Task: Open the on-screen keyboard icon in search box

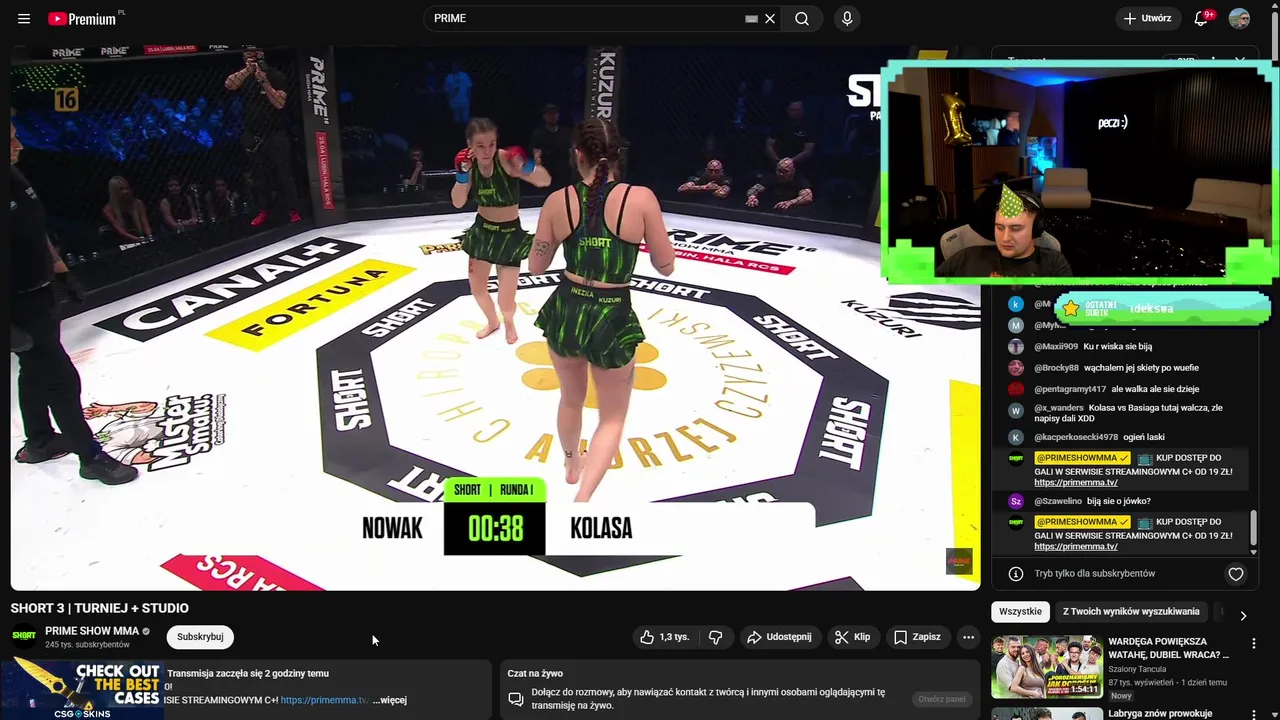Action: (x=752, y=18)
